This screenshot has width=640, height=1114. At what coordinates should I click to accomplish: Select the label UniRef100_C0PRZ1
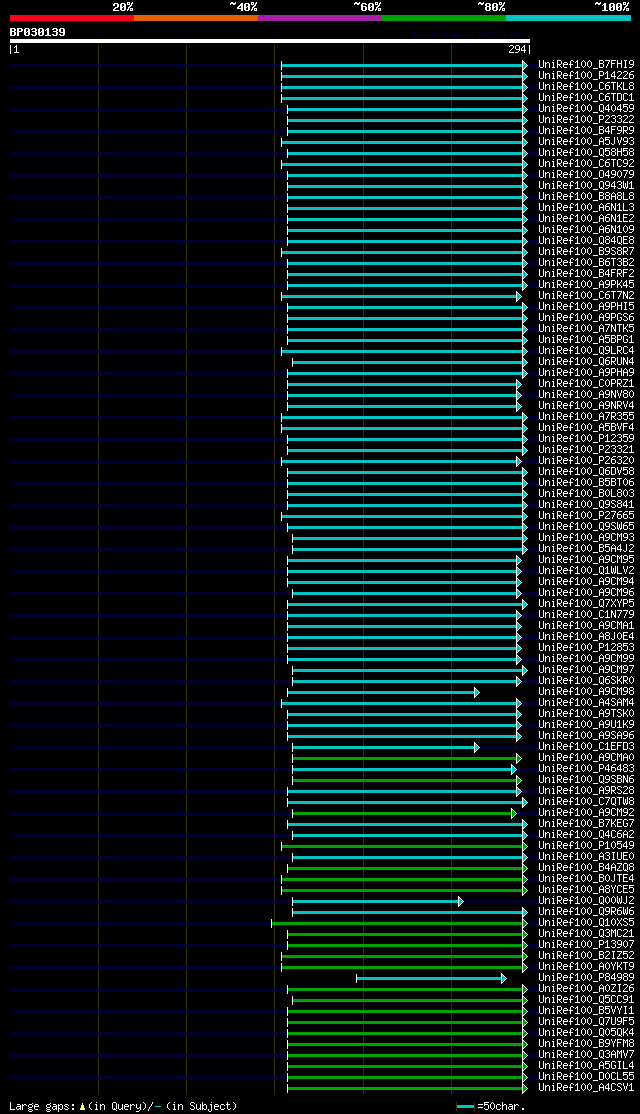[586, 384]
